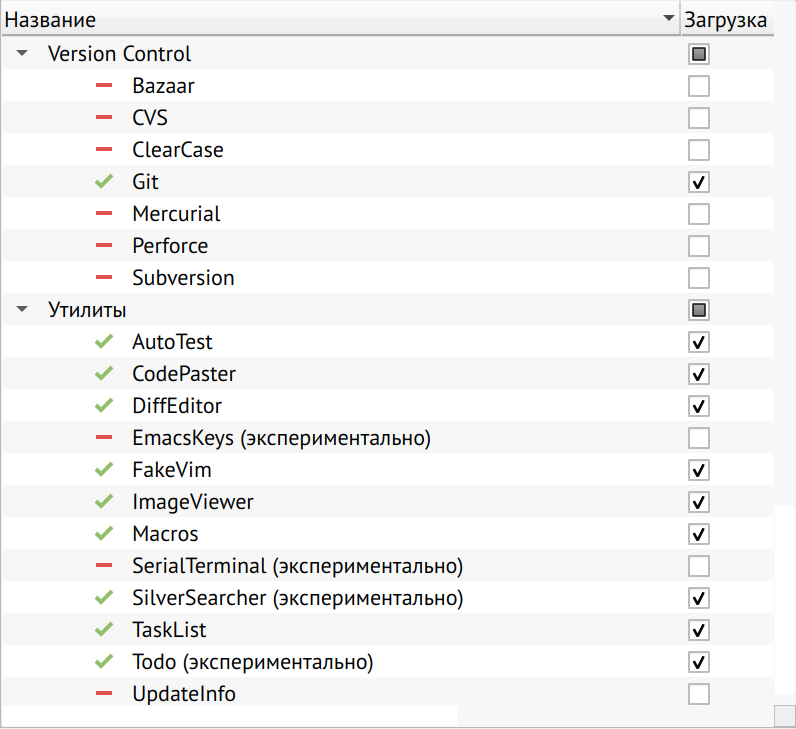
Task: Uncheck the TaskList load checkbox
Action: (x=699, y=629)
